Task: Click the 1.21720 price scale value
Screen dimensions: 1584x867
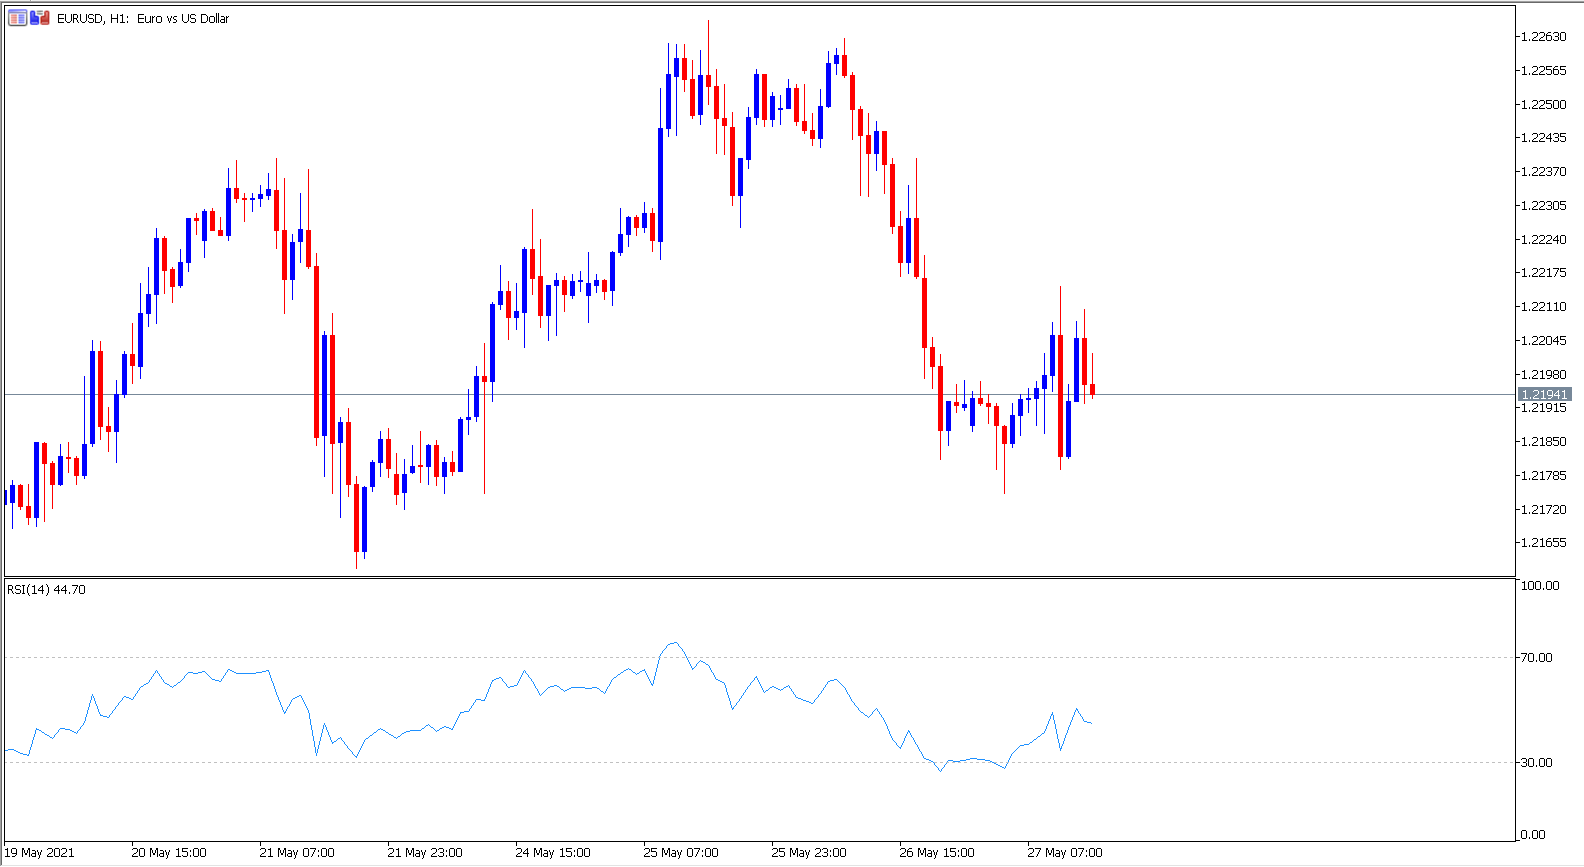Action: (1543, 510)
